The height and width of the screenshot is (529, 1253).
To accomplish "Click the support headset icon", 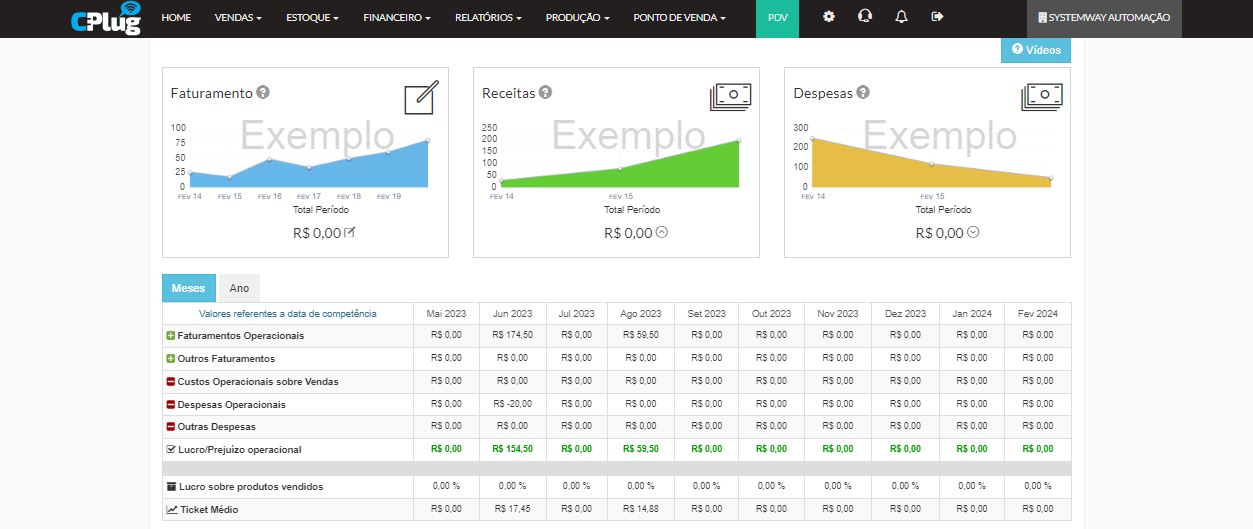I will click(865, 17).
